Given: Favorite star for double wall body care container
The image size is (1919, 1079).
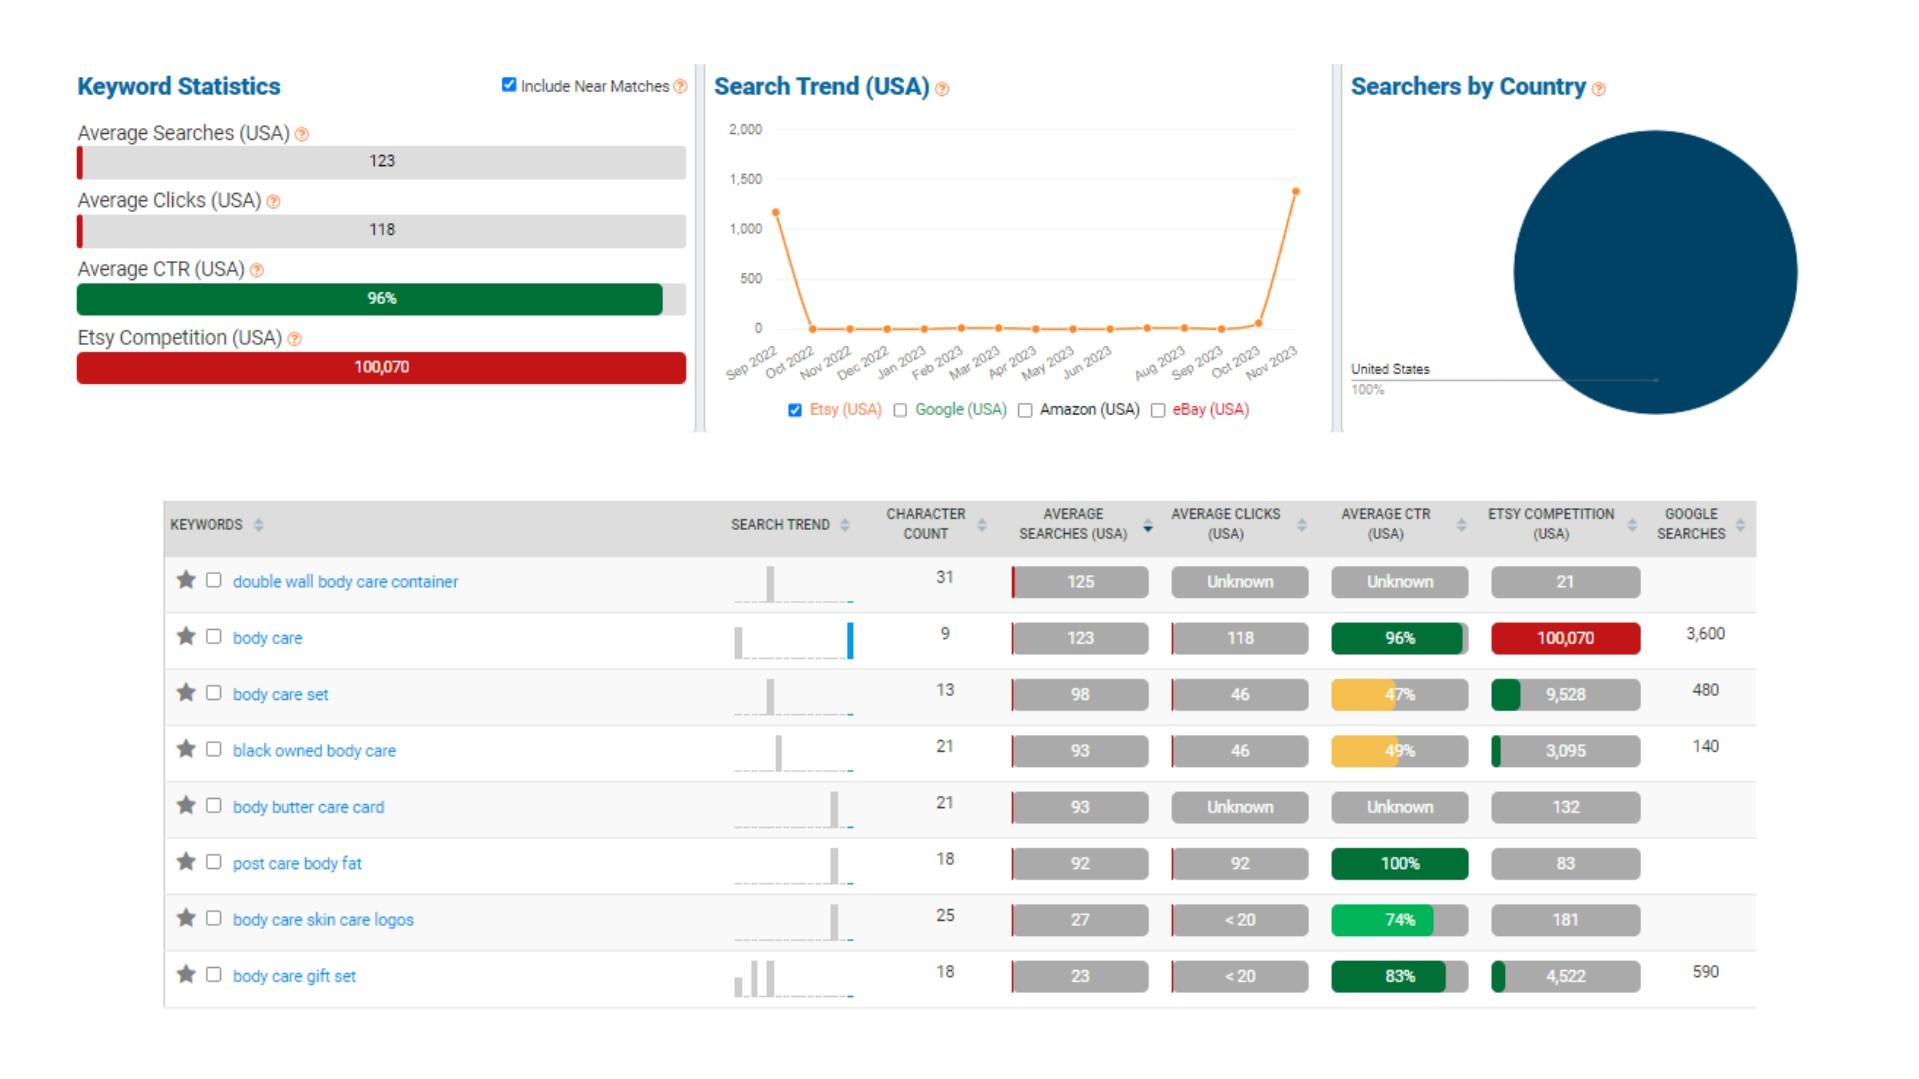Looking at the screenshot, I should pyautogui.click(x=186, y=580).
